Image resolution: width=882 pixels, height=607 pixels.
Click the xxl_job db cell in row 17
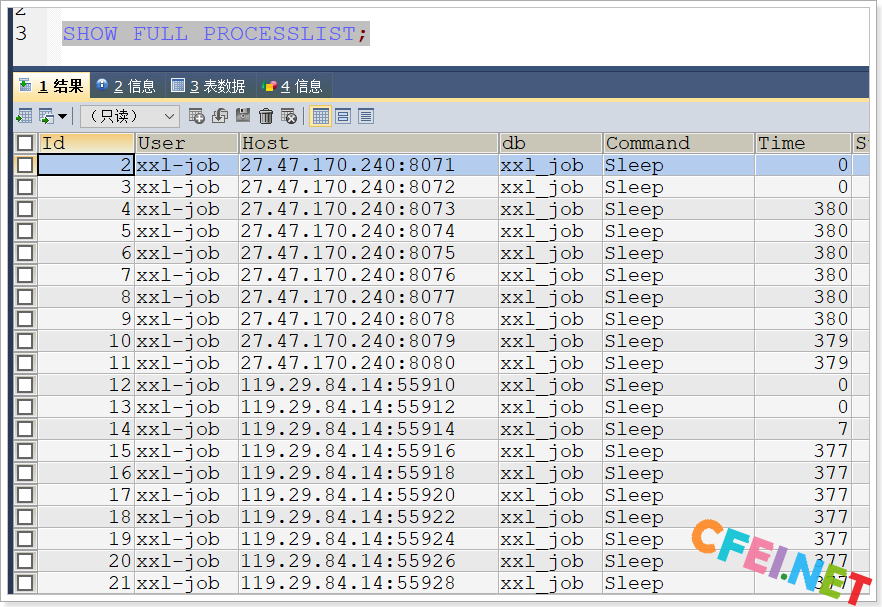pyautogui.click(x=550, y=495)
